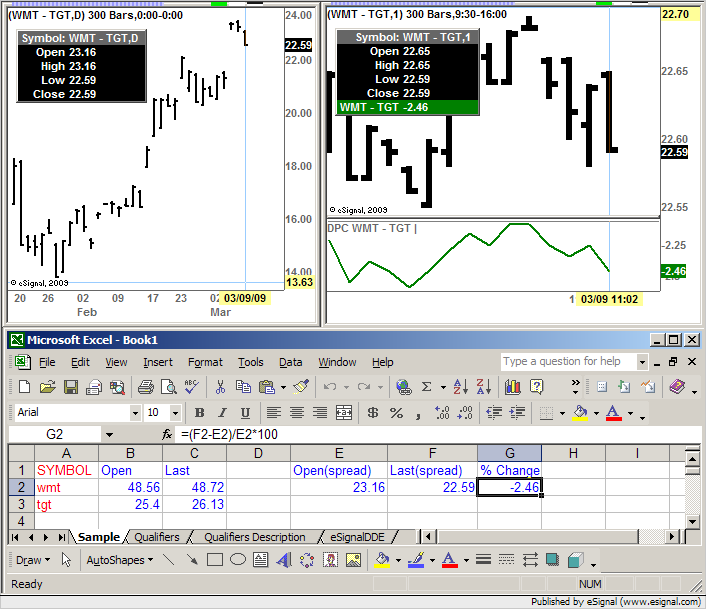Image resolution: width=706 pixels, height=609 pixels.
Task: Open a file with the Open folder icon
Action: click(47, 387)
